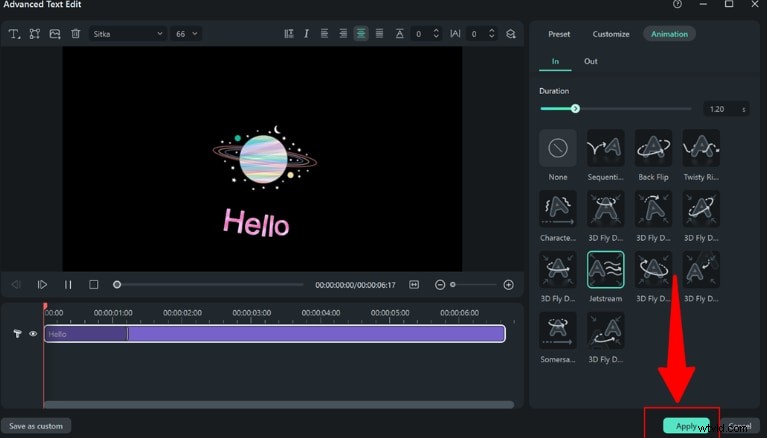Enable center text alignment
The image size is (767, 438).
tap(360, 34)
